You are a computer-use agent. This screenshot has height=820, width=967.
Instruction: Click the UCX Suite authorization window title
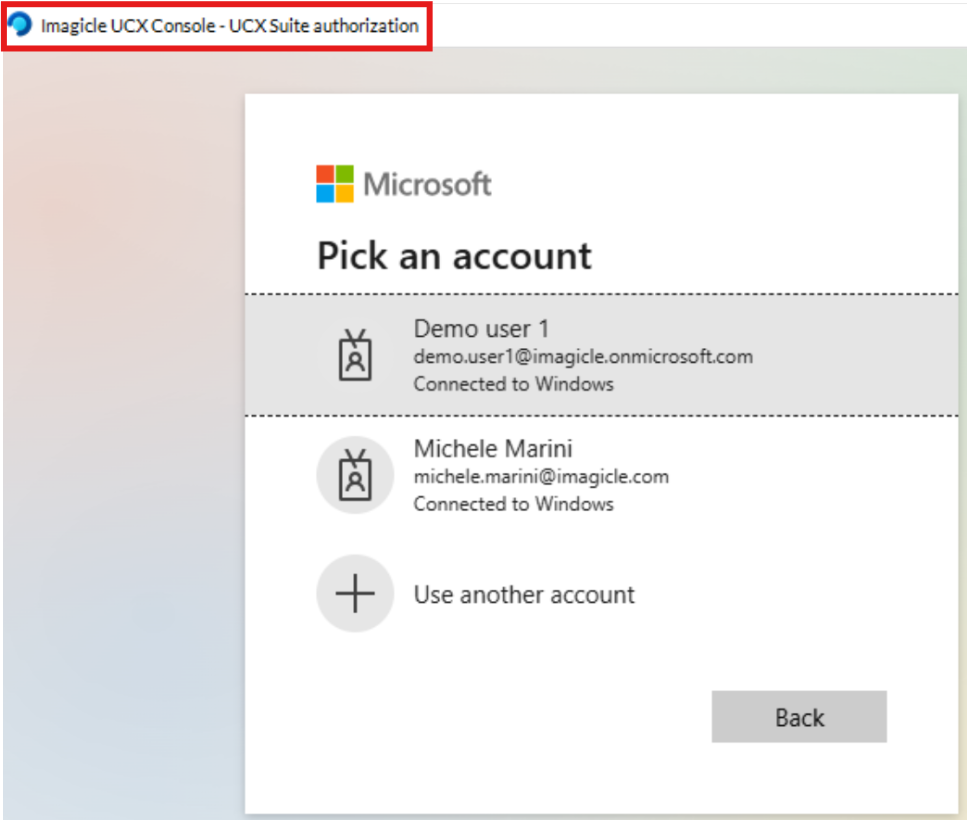tap(230, 26)
